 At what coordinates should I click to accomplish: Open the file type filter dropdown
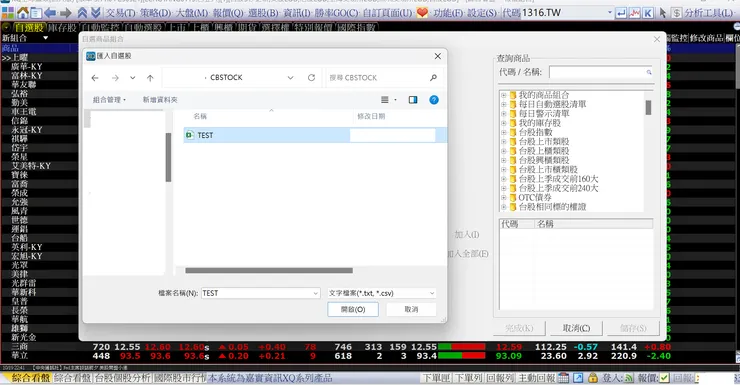(431, 293)
